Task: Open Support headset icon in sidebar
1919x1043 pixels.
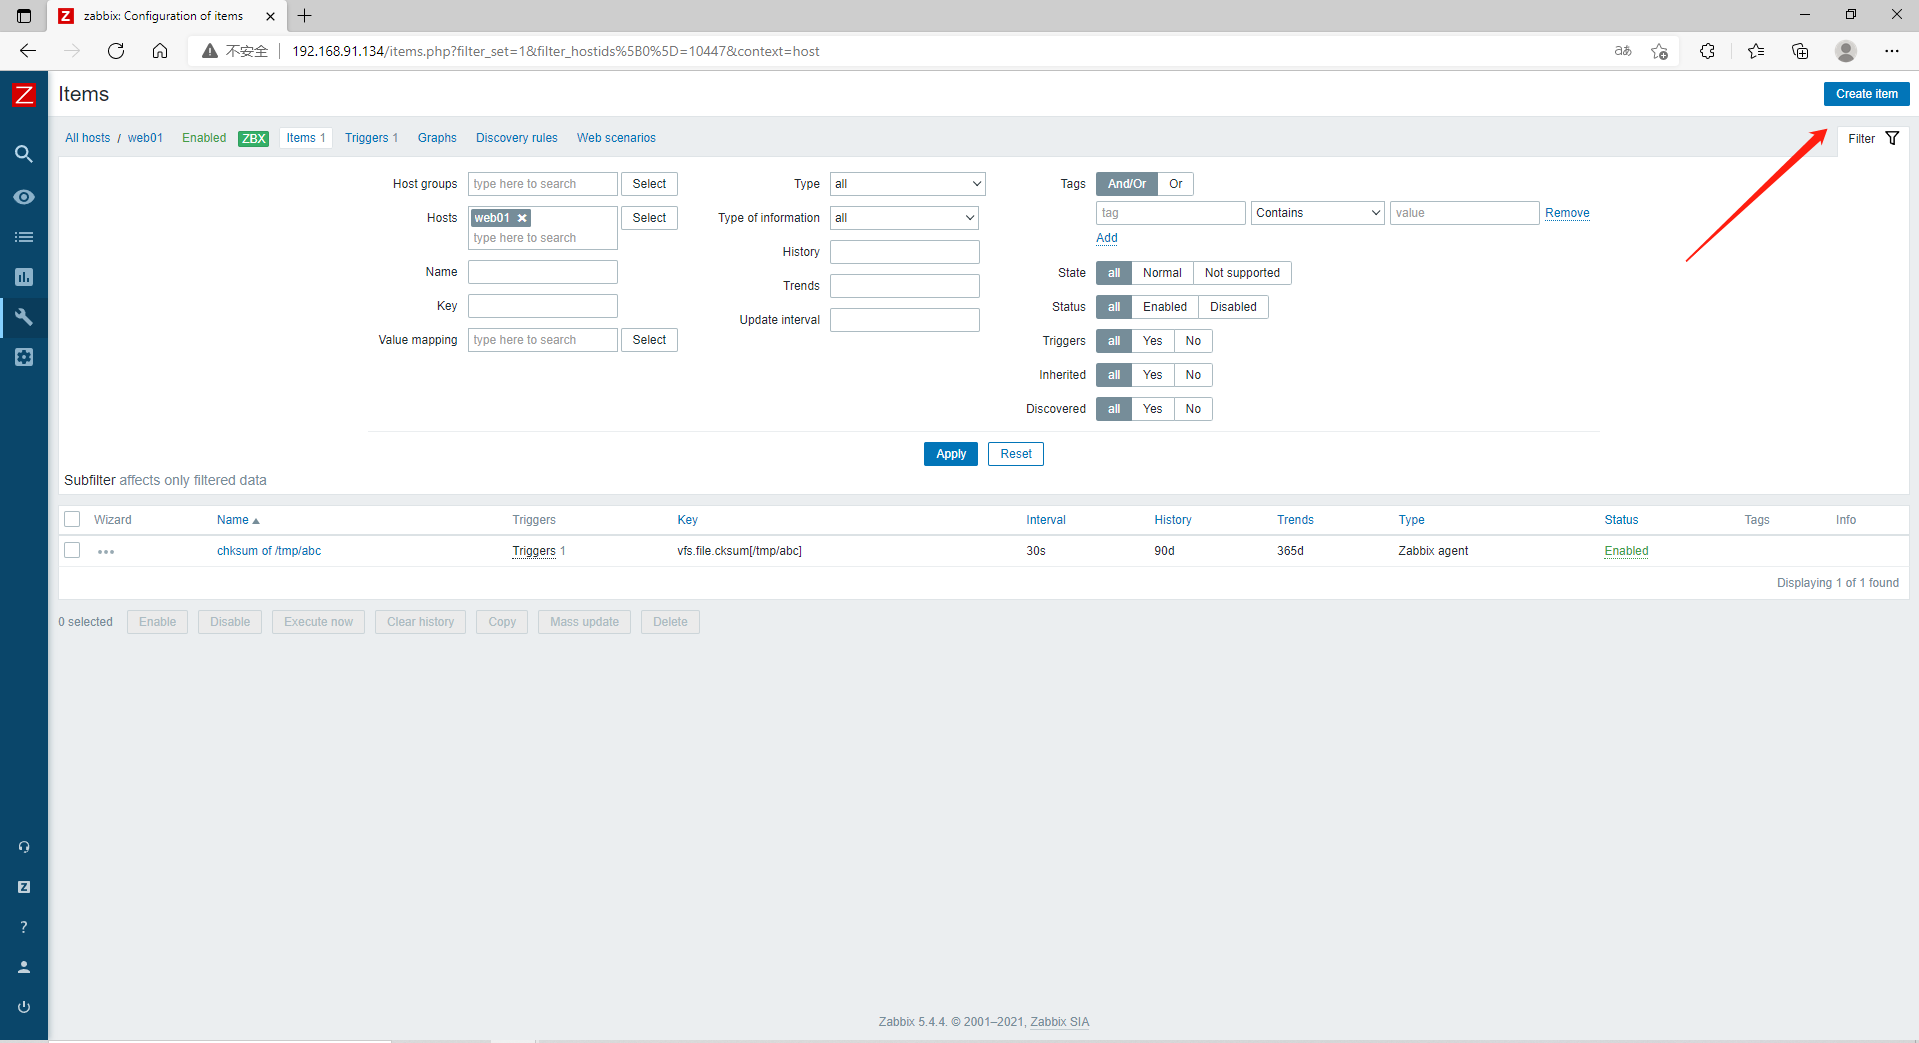Action: coord(24,847)
